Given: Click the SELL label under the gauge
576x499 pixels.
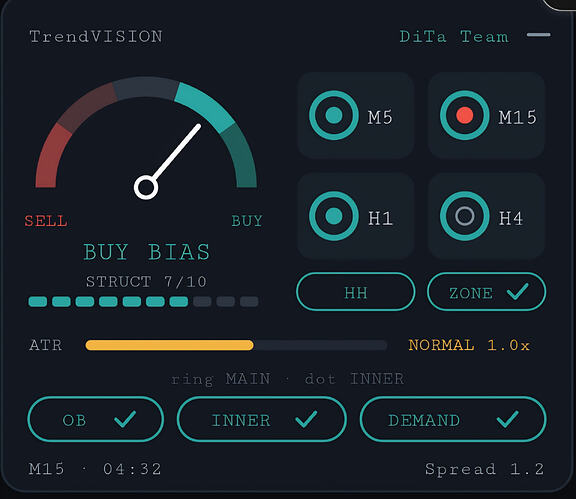Looking at the screenshot, I should click(46, 221).
